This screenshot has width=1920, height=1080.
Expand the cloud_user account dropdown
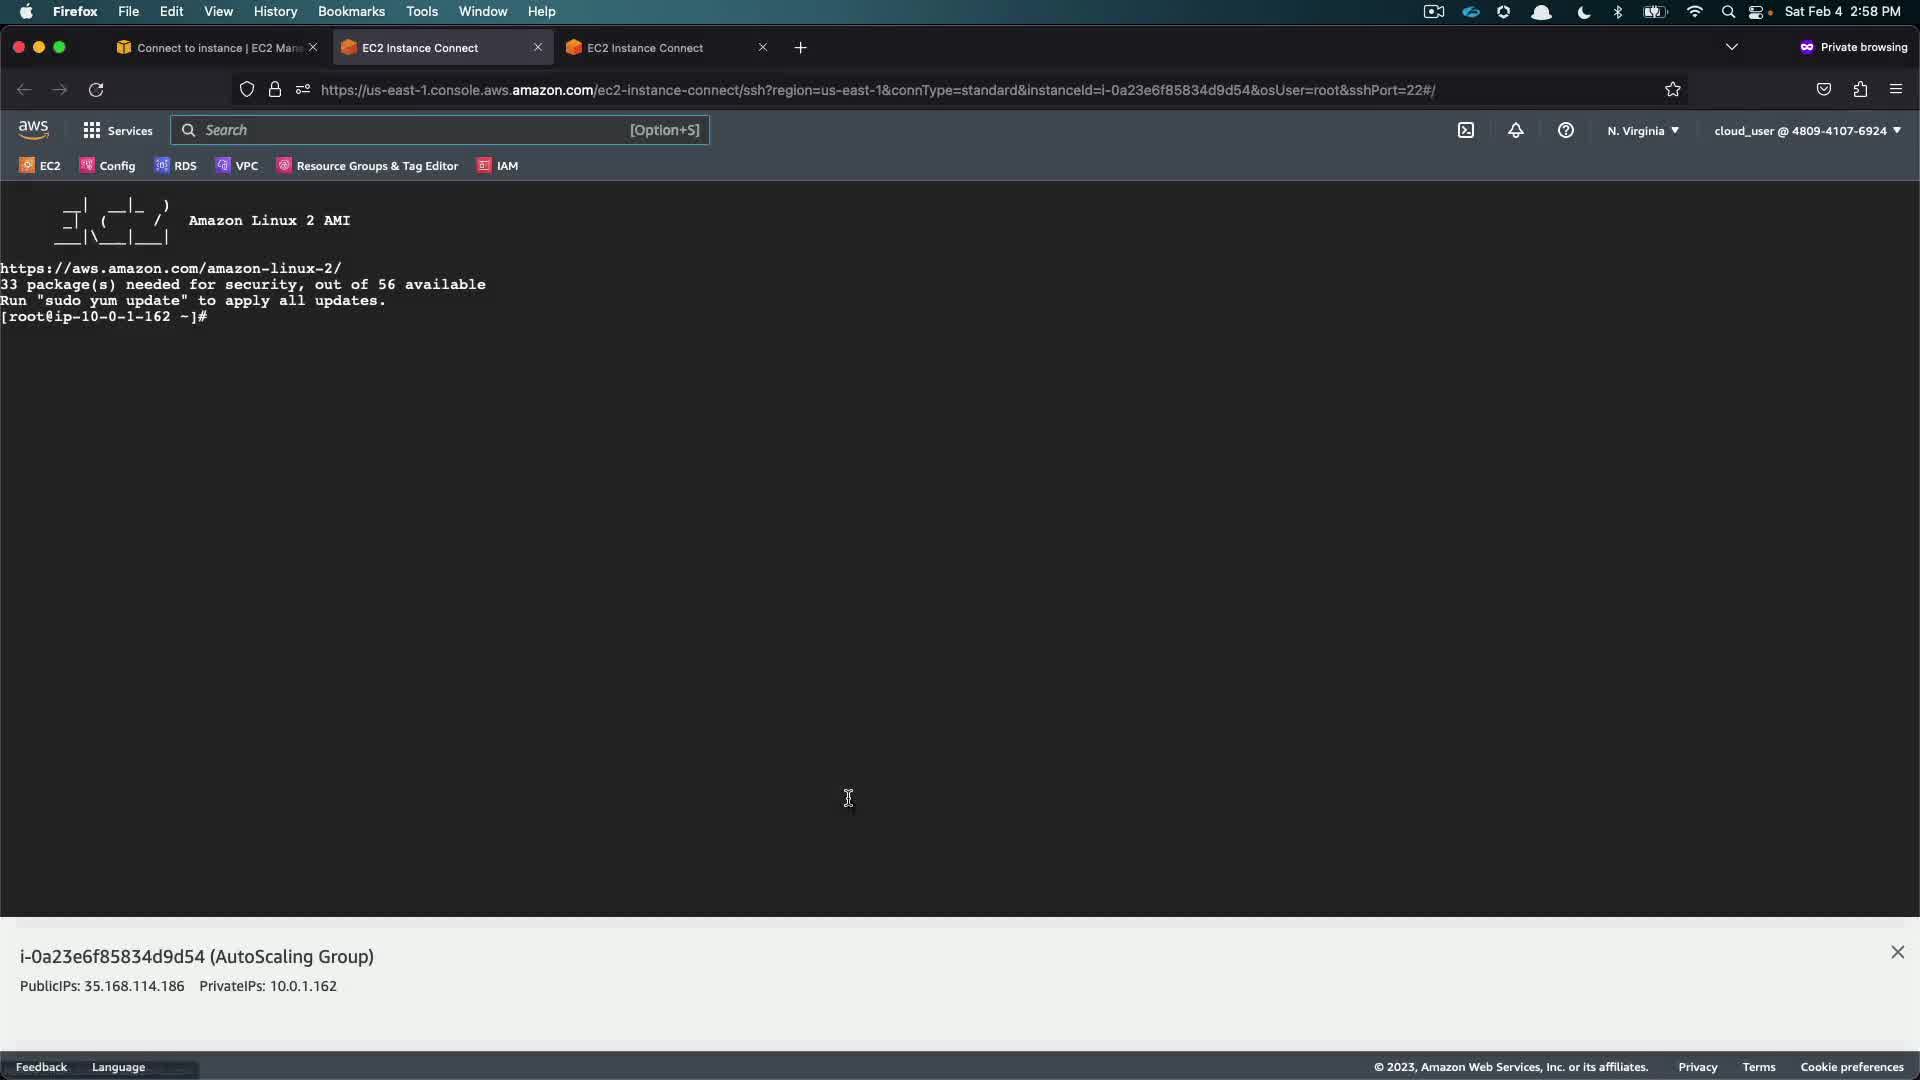click(x=1807, y=131)
